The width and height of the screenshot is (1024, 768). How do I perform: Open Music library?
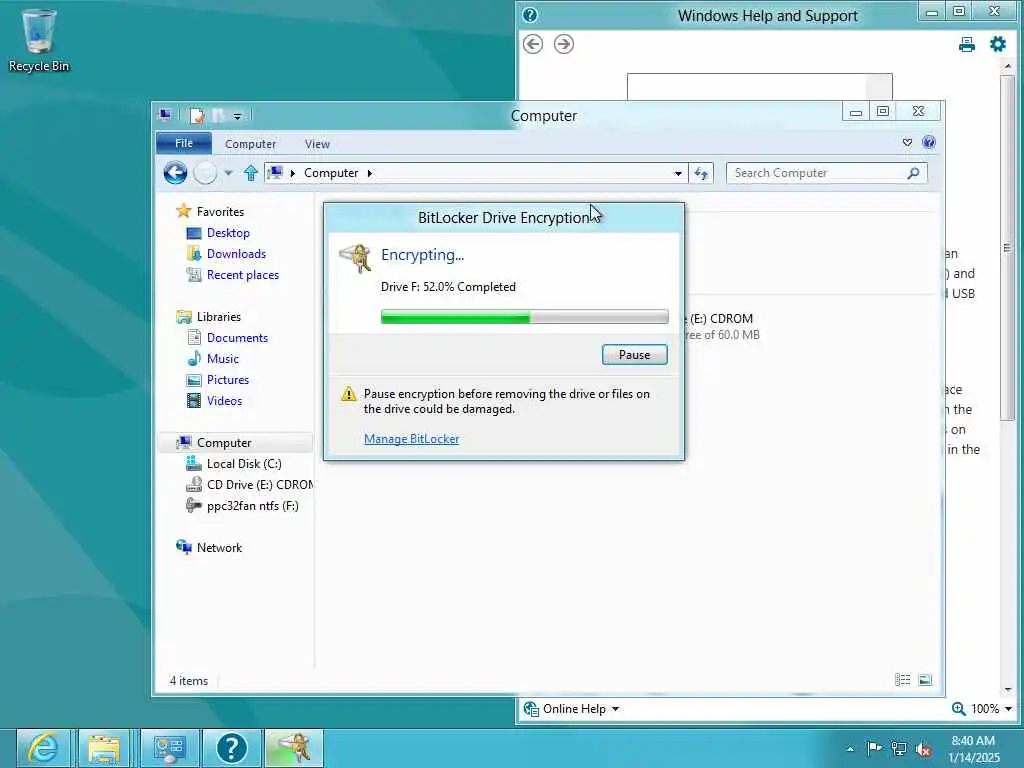pyautogui.click(x=222, y=359)
